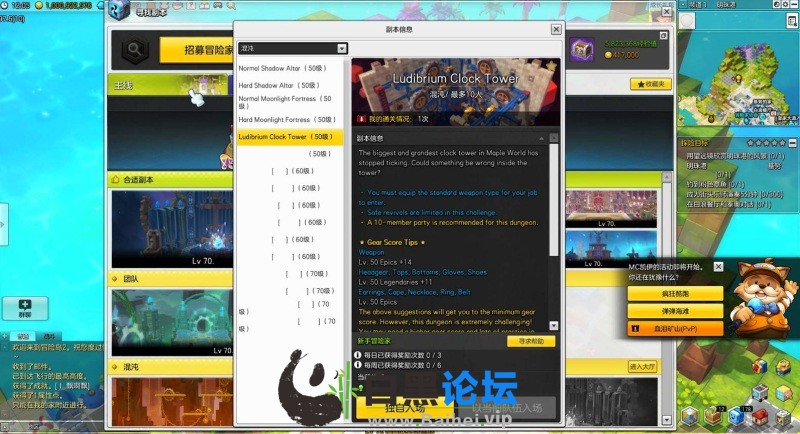Screen dimensions: 800x434
Task: Open the treasure chest reward icon
Action: tap(582, 50)
